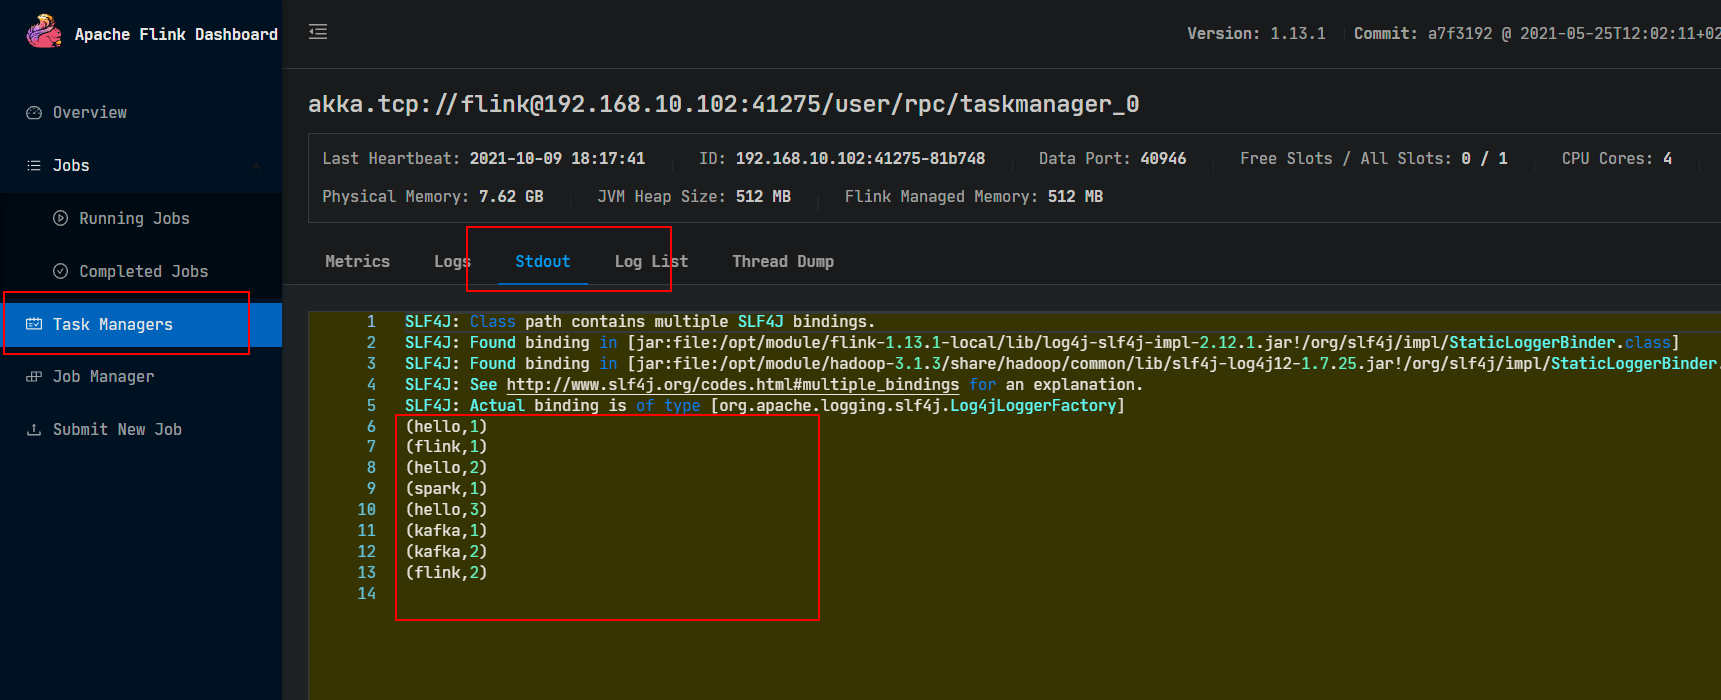Click the CPU Cores 4 value

[1667, 158]
